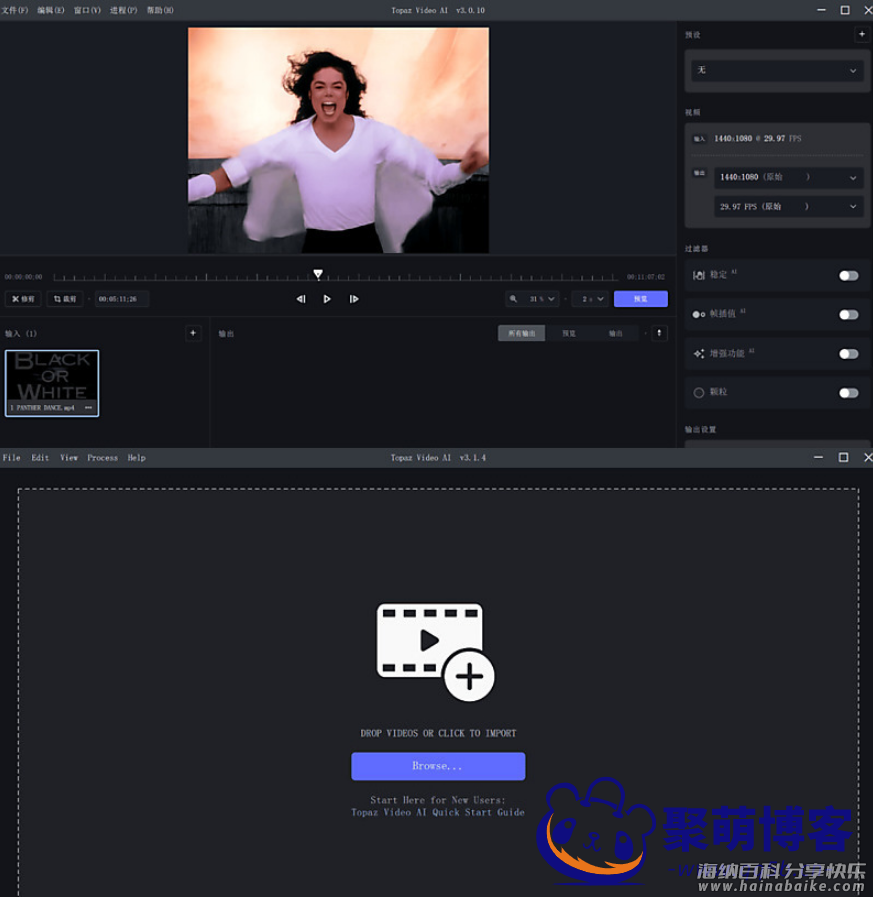873x897 pixels.
Task: Enable the 颗粒 grain switch
Action: click(848, 392)
